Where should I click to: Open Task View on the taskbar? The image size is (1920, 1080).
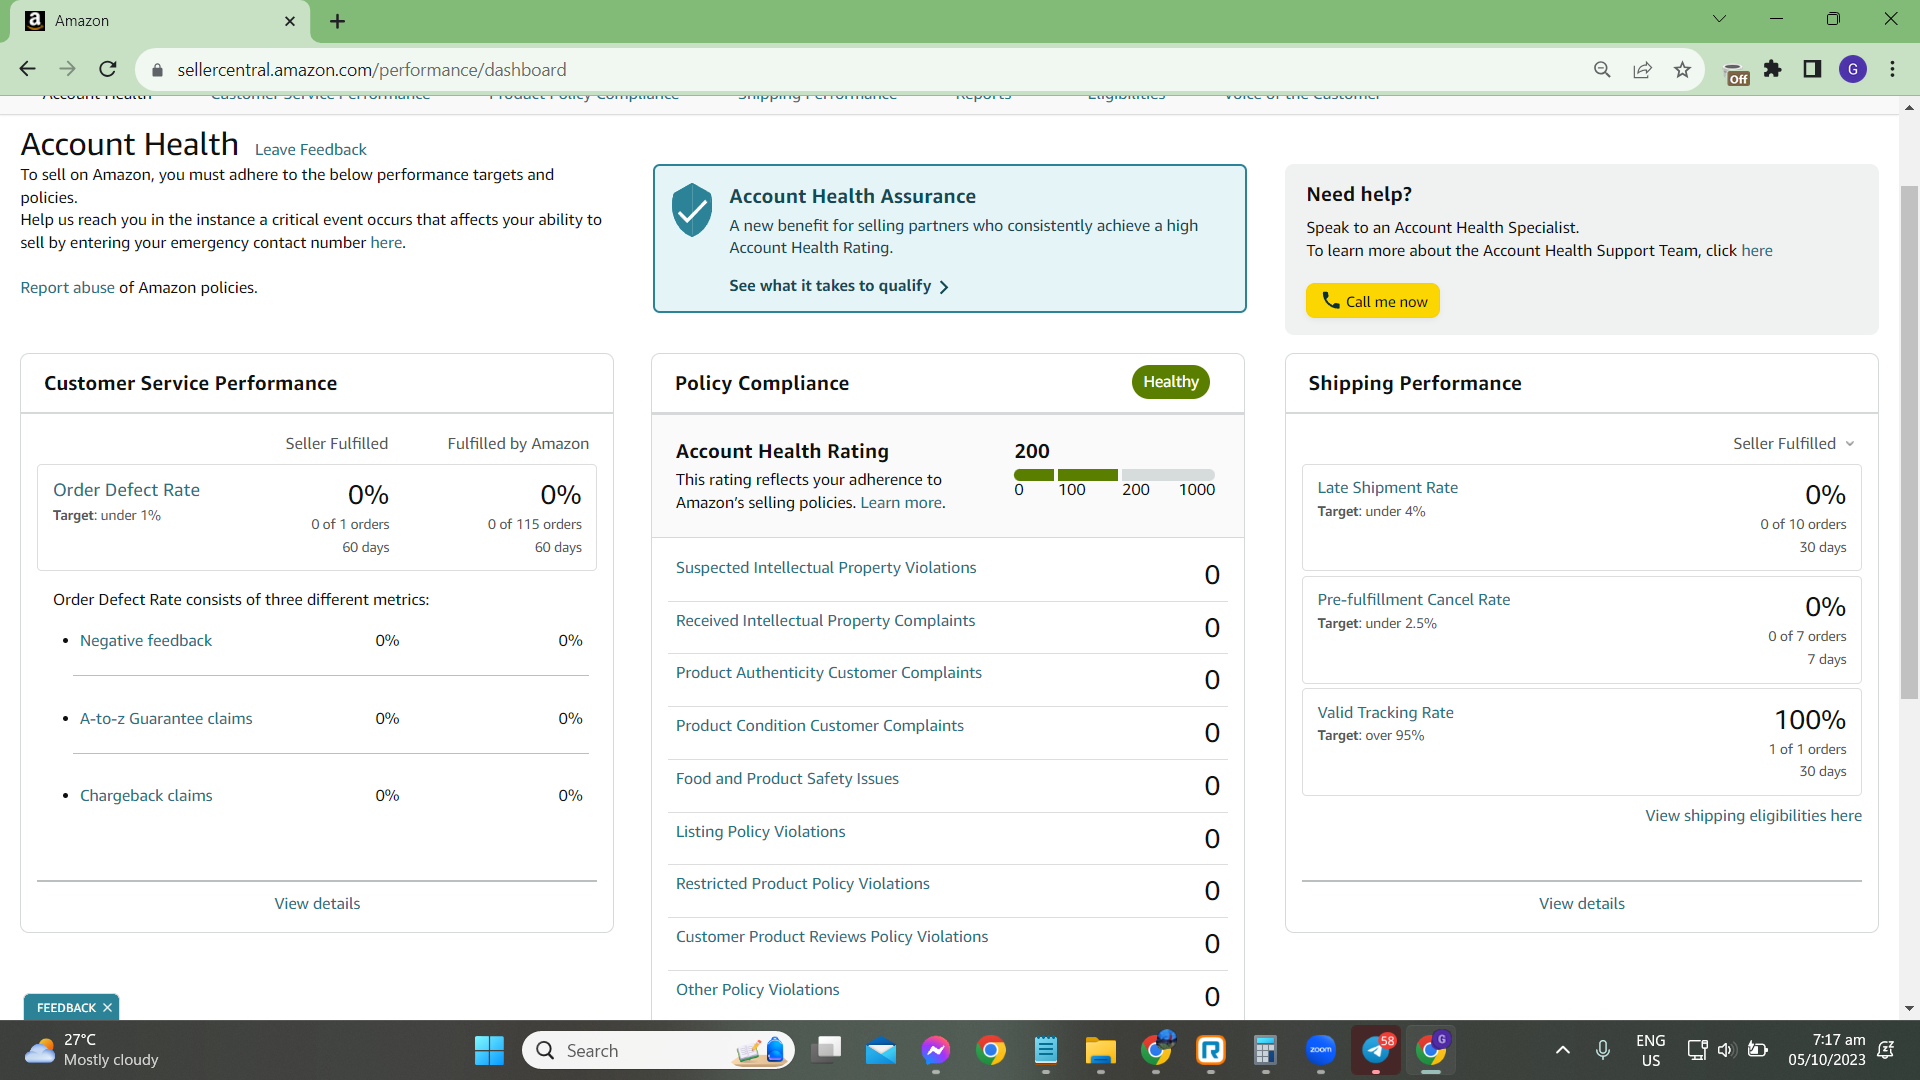click(827, 1050)
